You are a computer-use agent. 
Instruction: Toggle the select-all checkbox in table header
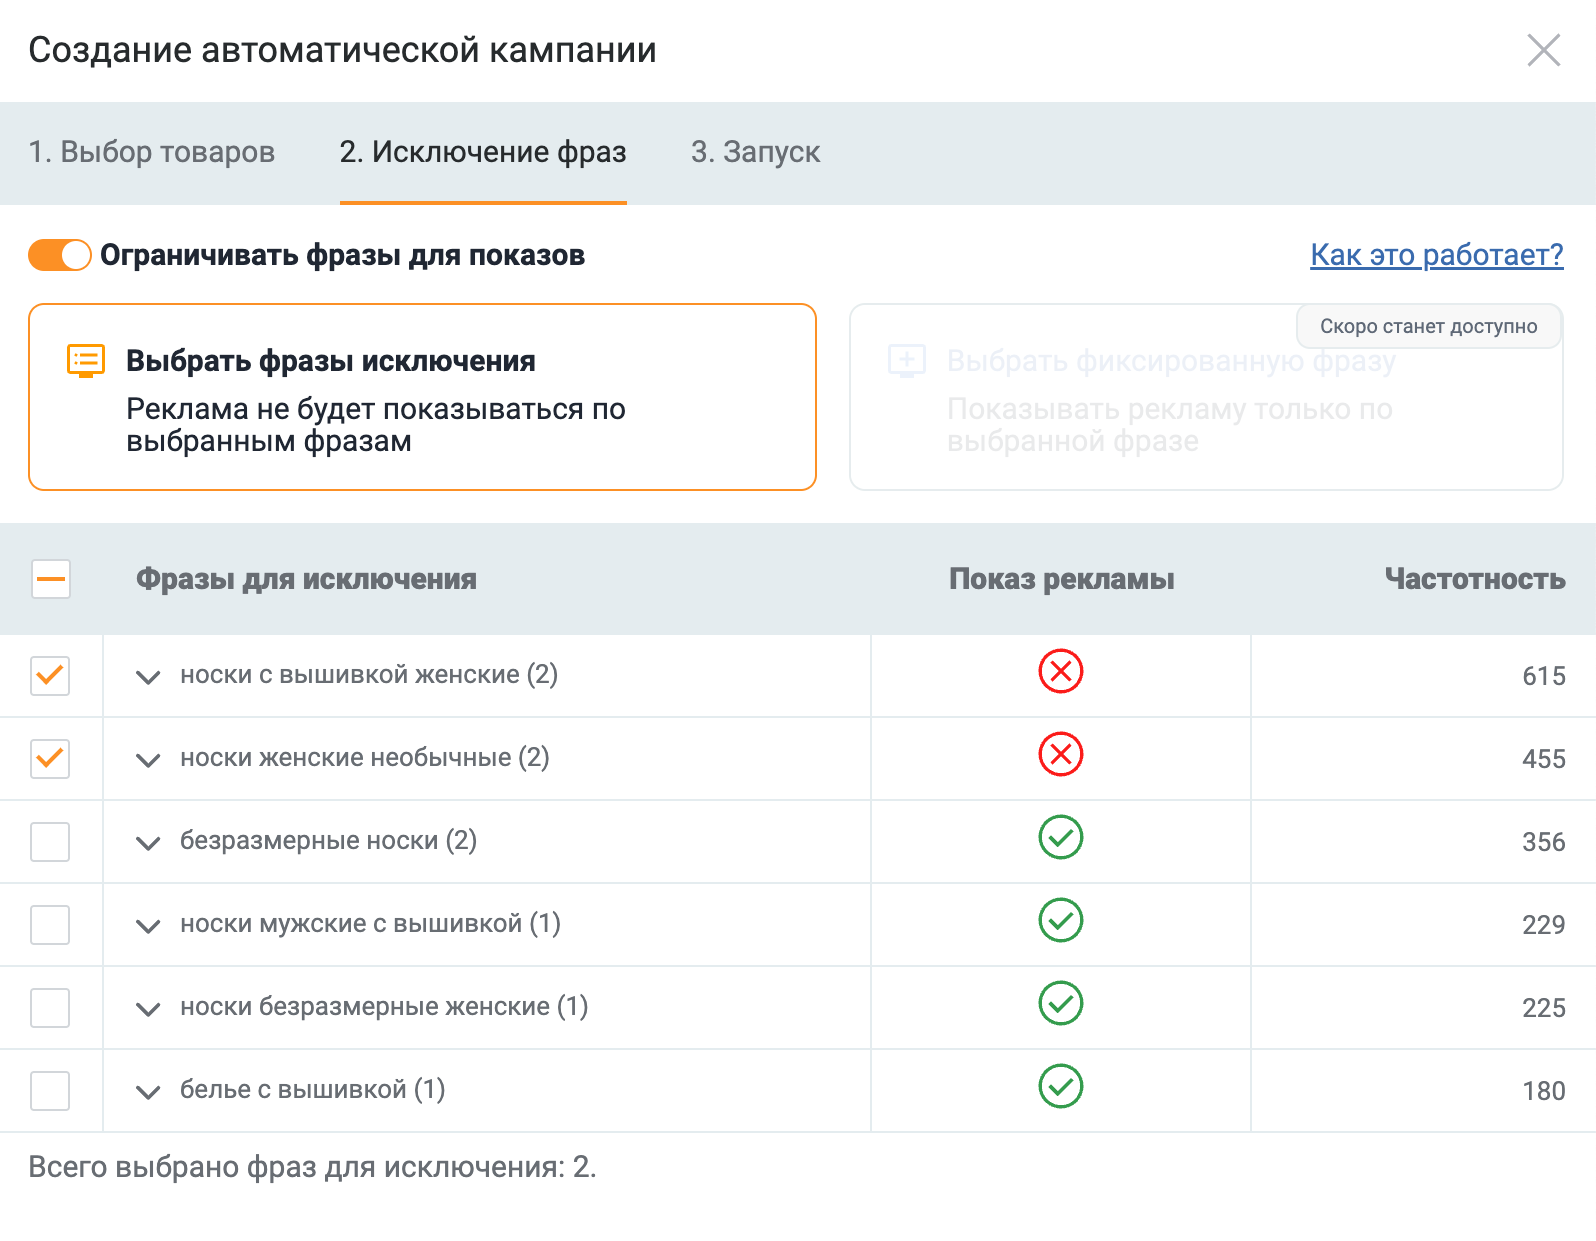[x=51, y=579]
